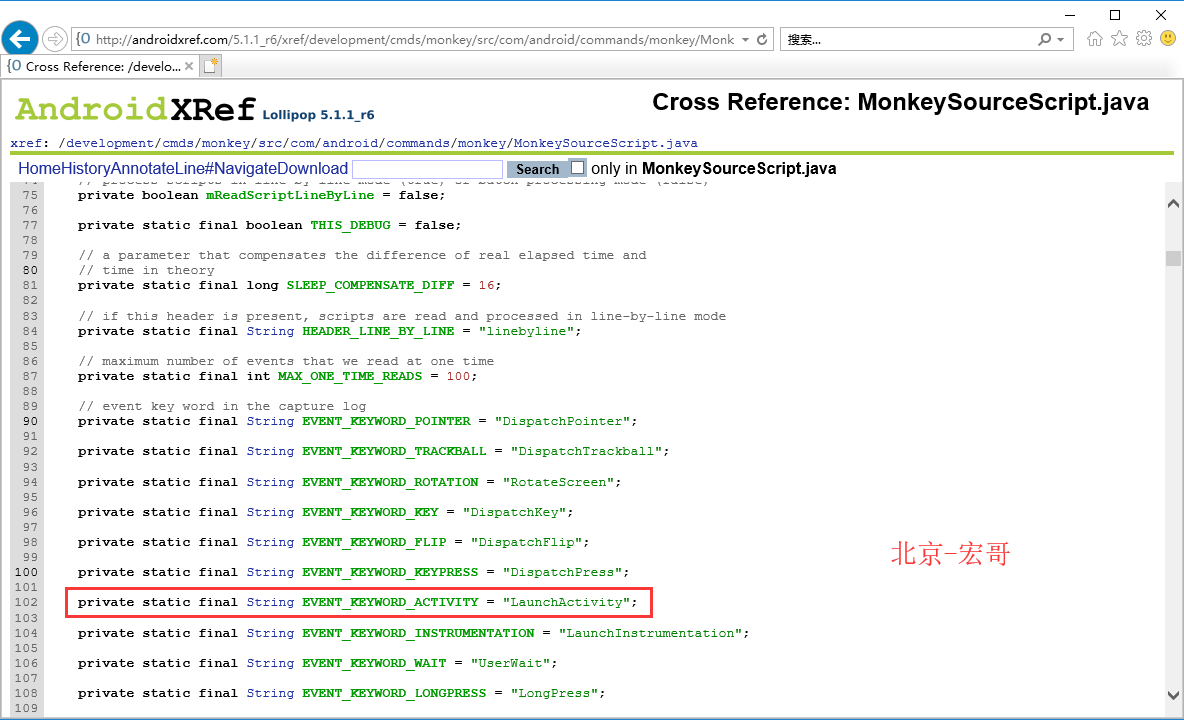Click scrollbar up arrow
The image size is (1184, 720).
point(1173,203)
